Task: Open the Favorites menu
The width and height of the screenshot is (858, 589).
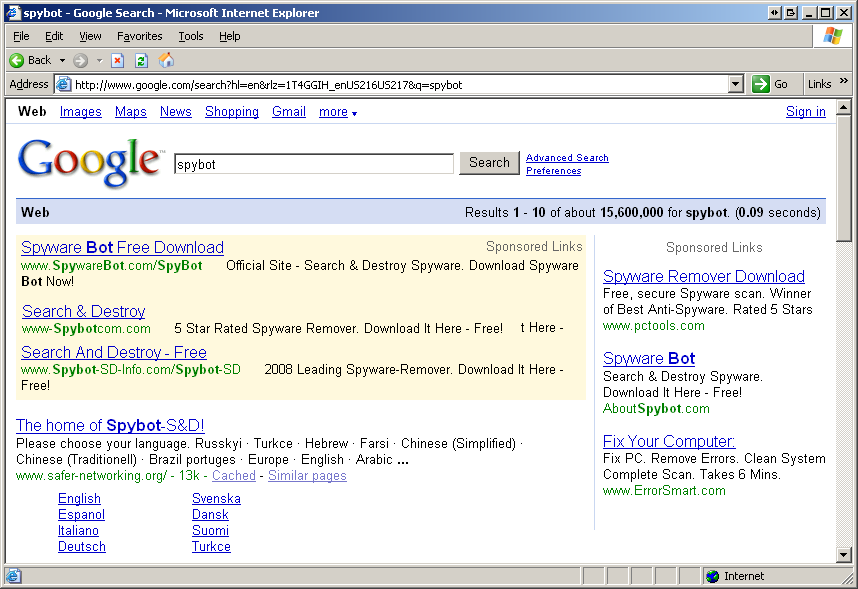Action: click(x=140, y=36)
